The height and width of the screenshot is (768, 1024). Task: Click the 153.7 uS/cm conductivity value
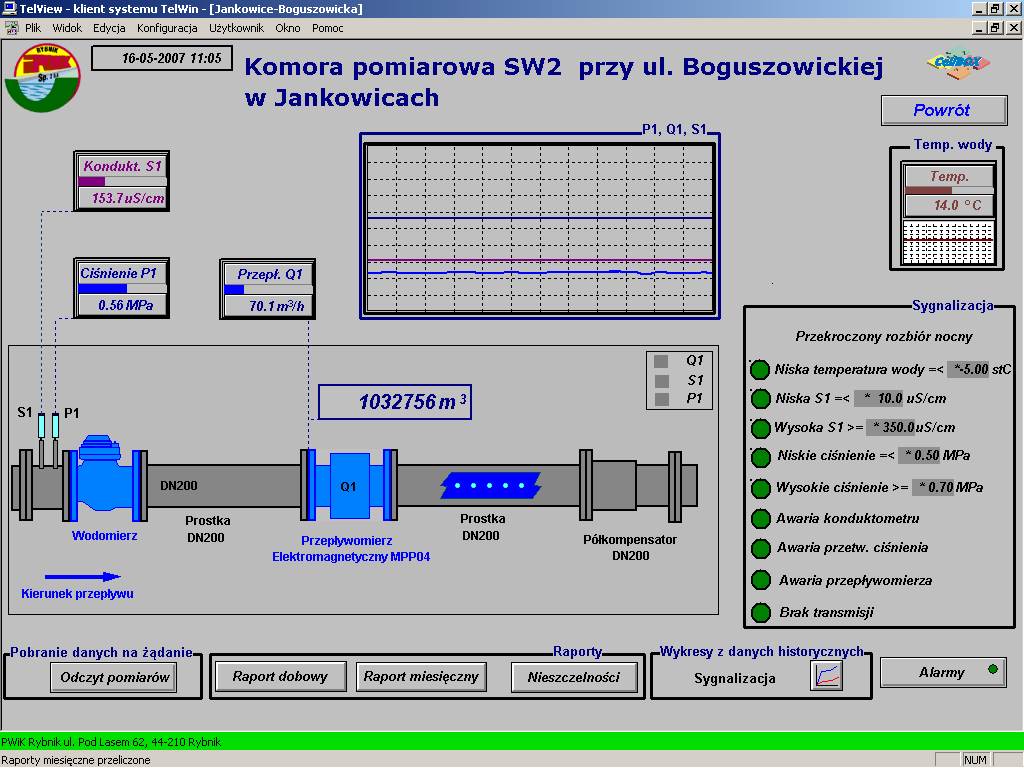click(x=122, y=198)
